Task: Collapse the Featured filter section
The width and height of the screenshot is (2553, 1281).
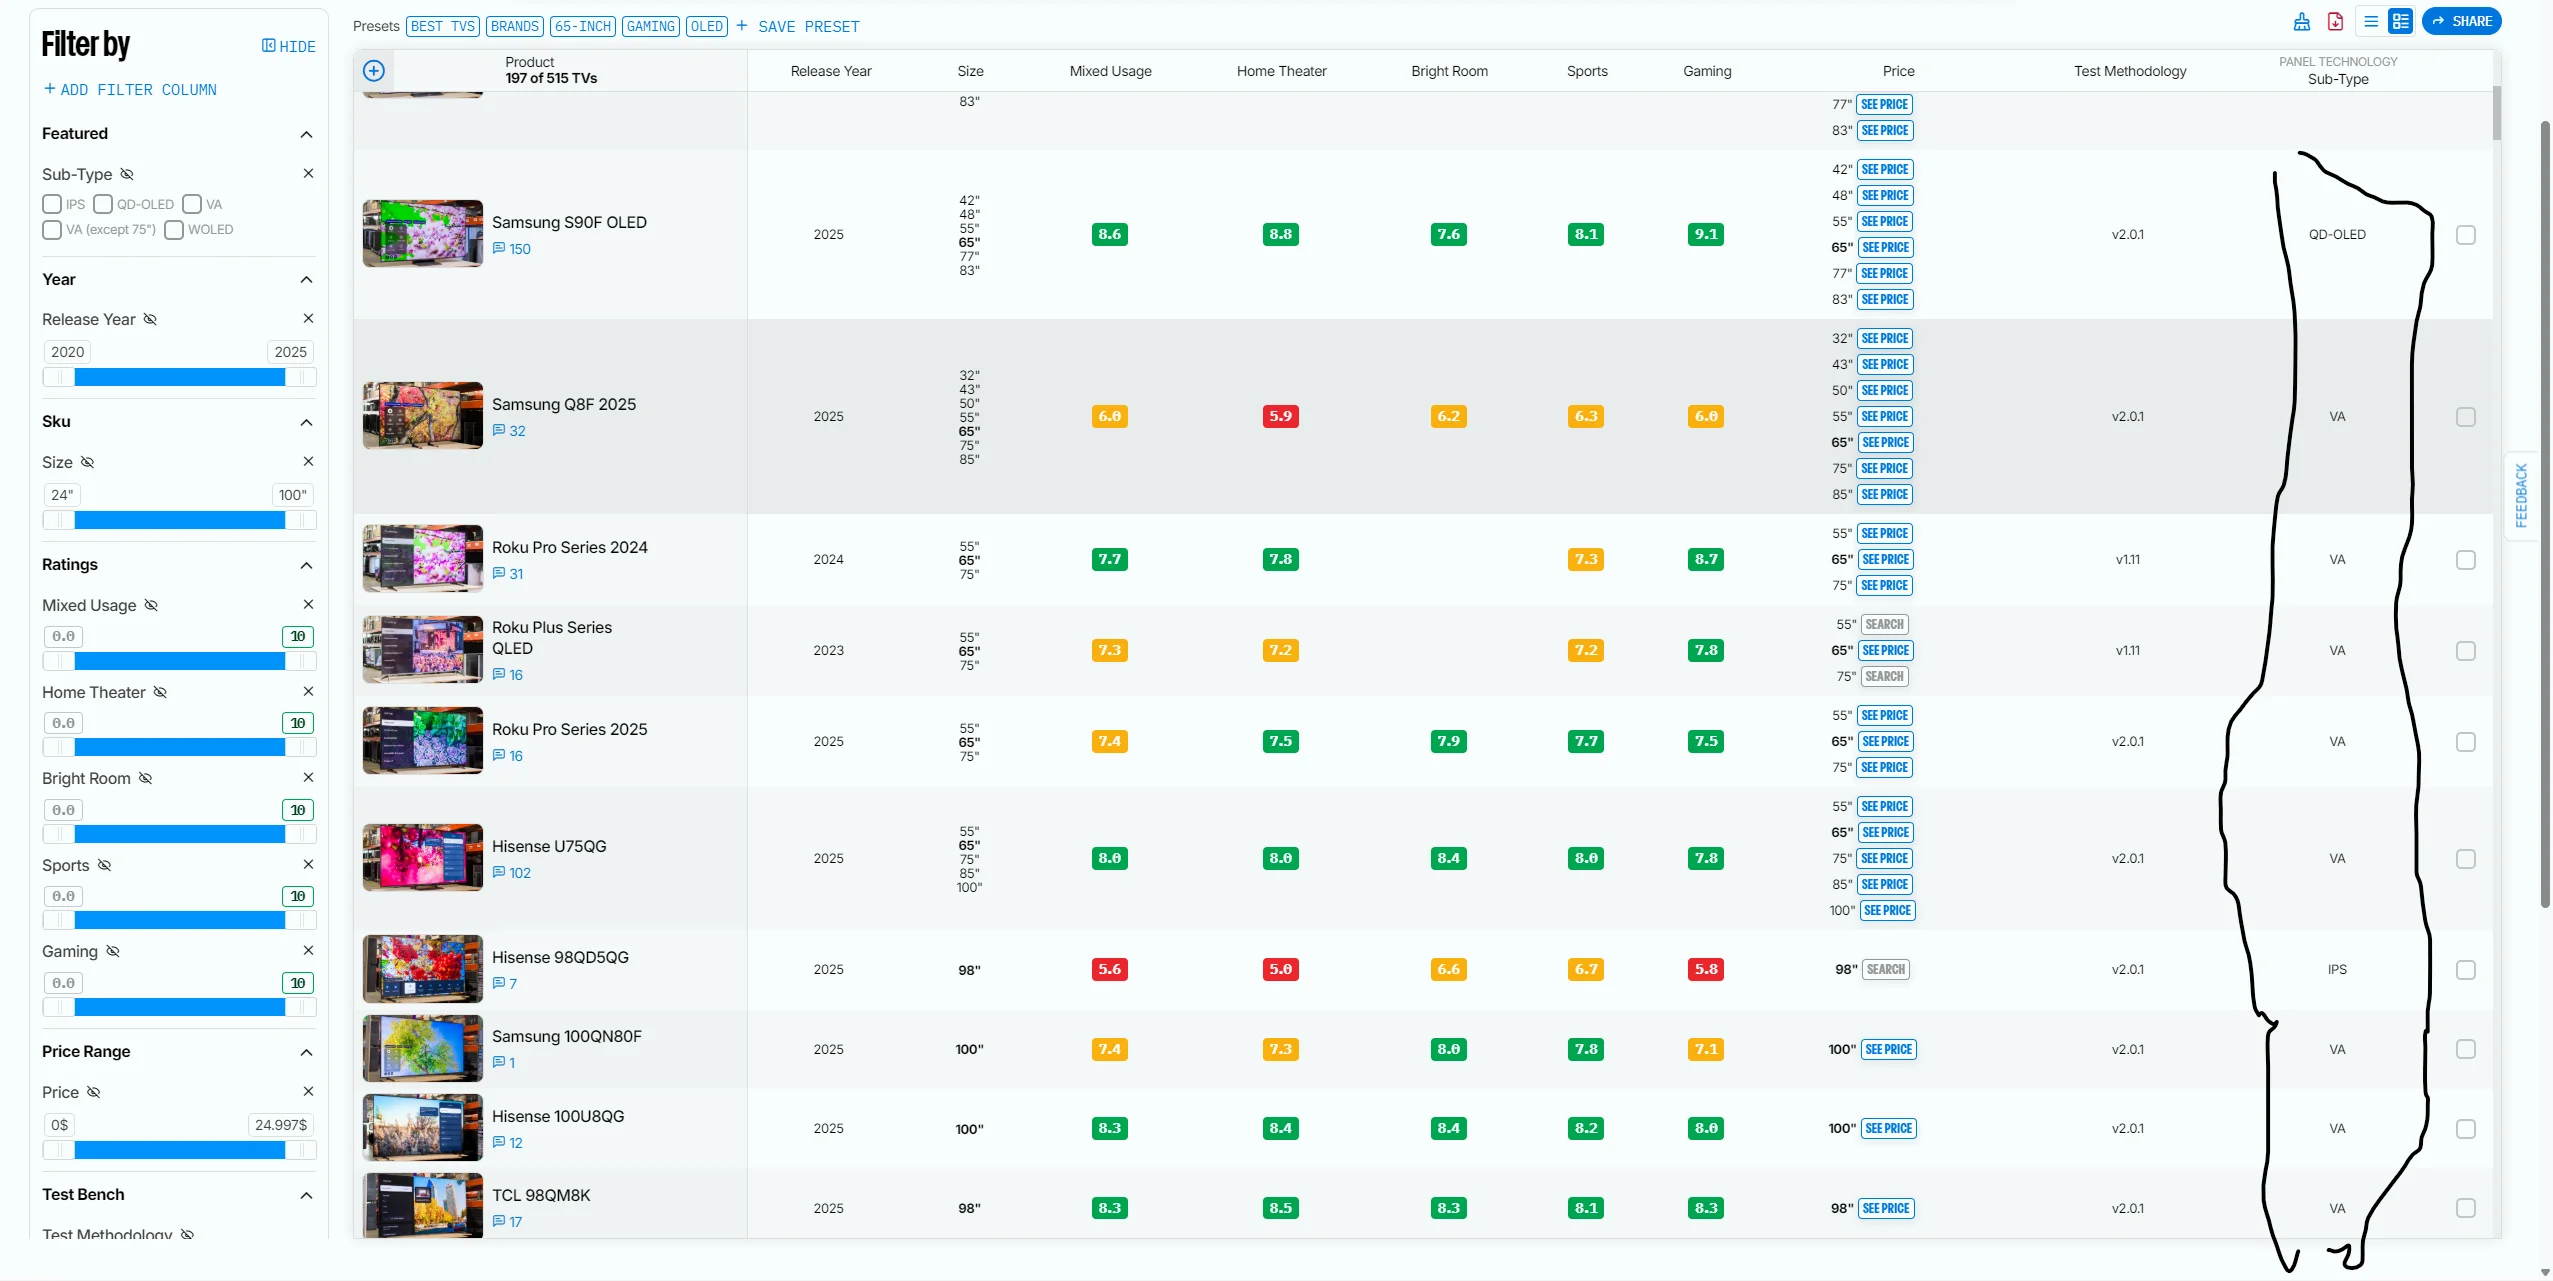Action: [306, 135]
